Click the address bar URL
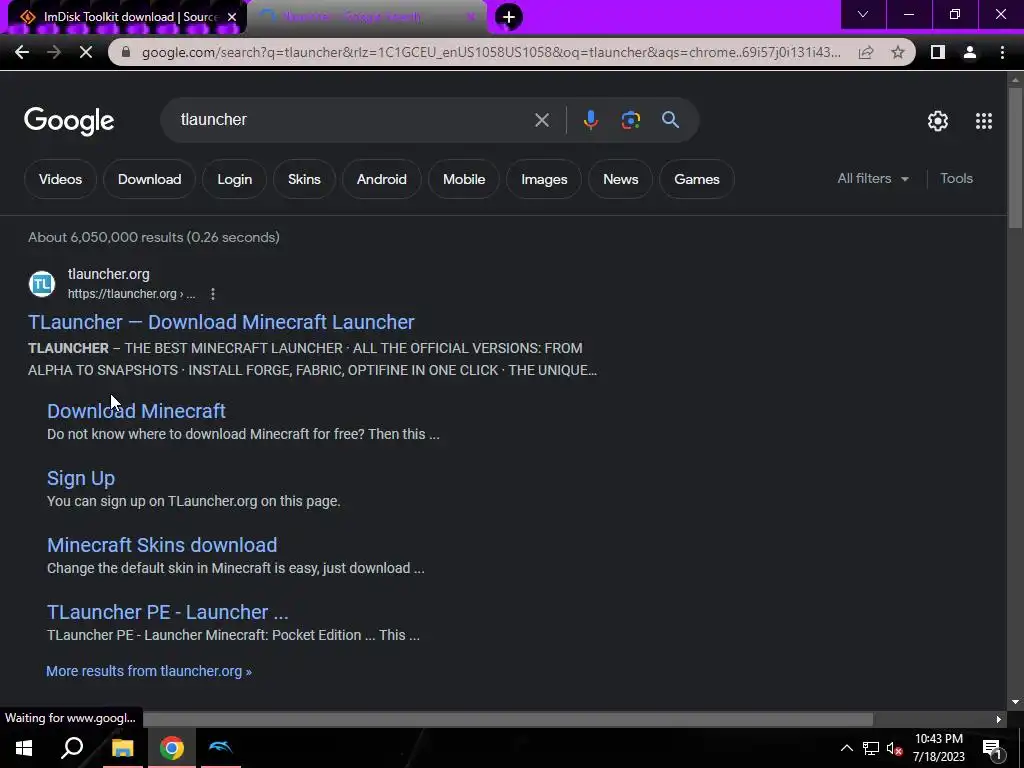The width and height of the screenshot is (1024, 768). [x=491, y=52]
